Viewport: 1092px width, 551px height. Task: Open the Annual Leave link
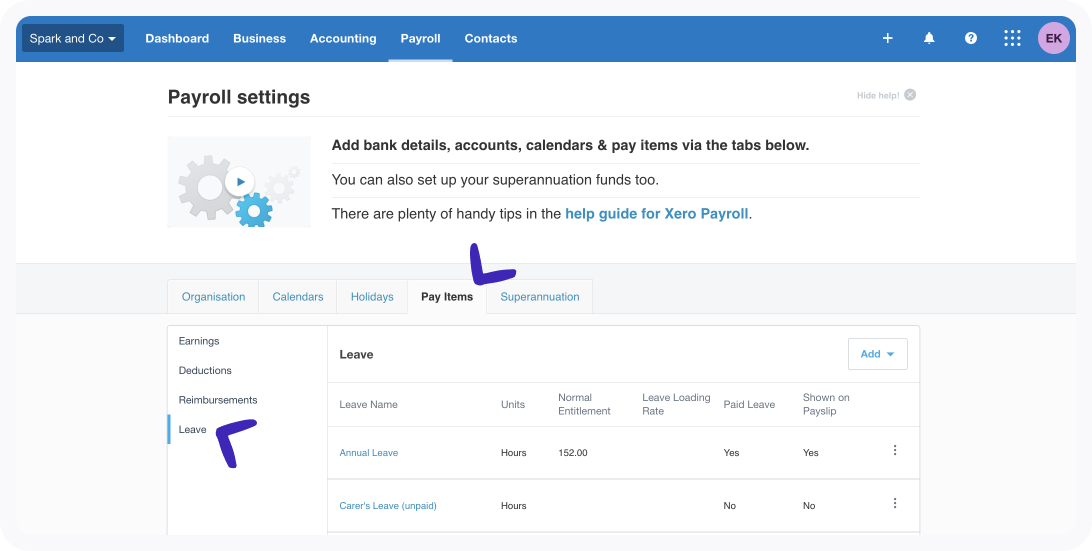coord(368,453)
